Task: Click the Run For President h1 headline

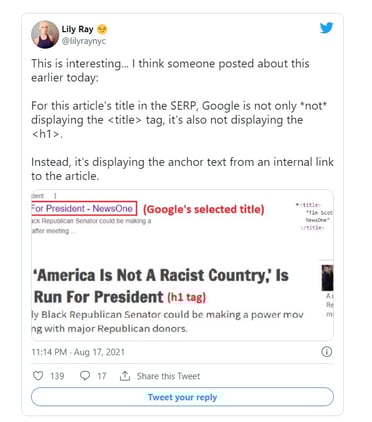Action: point(99,297)
